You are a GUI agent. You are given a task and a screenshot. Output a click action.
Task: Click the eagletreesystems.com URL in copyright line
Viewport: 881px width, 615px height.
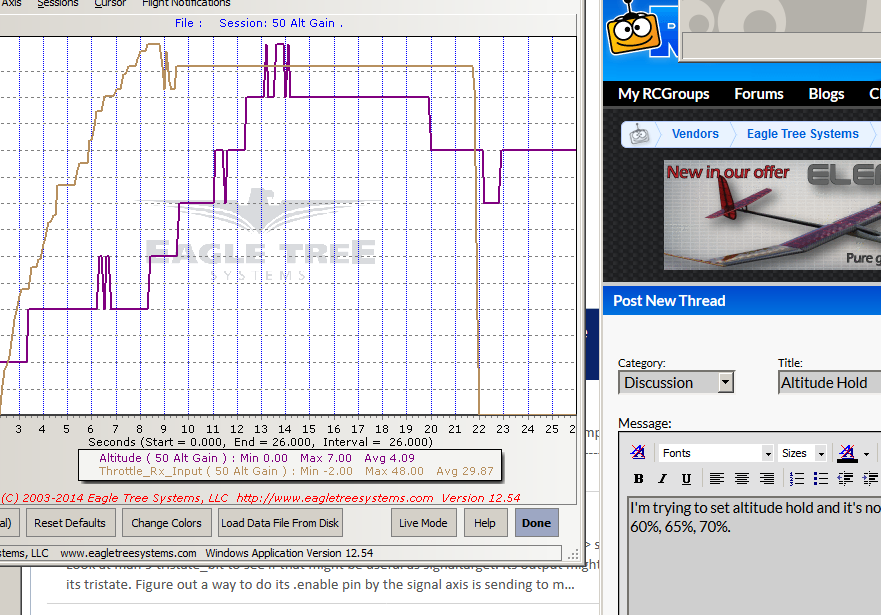pyautogui.click(x=335, y=498)
